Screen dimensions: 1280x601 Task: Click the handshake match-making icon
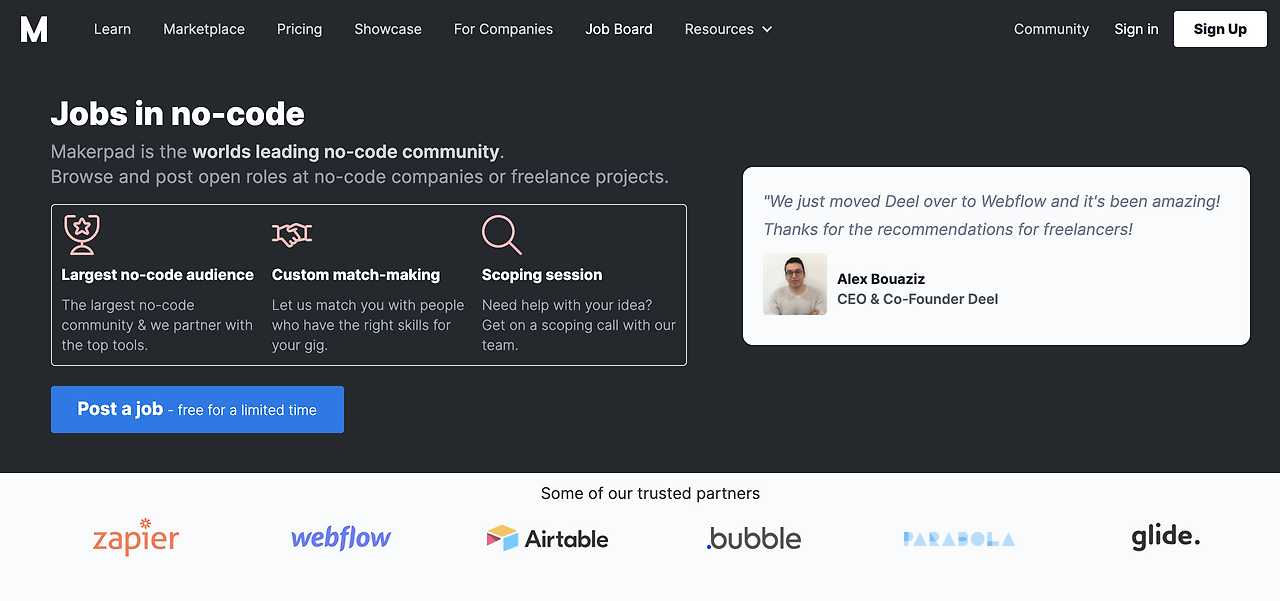coord(292,235)
